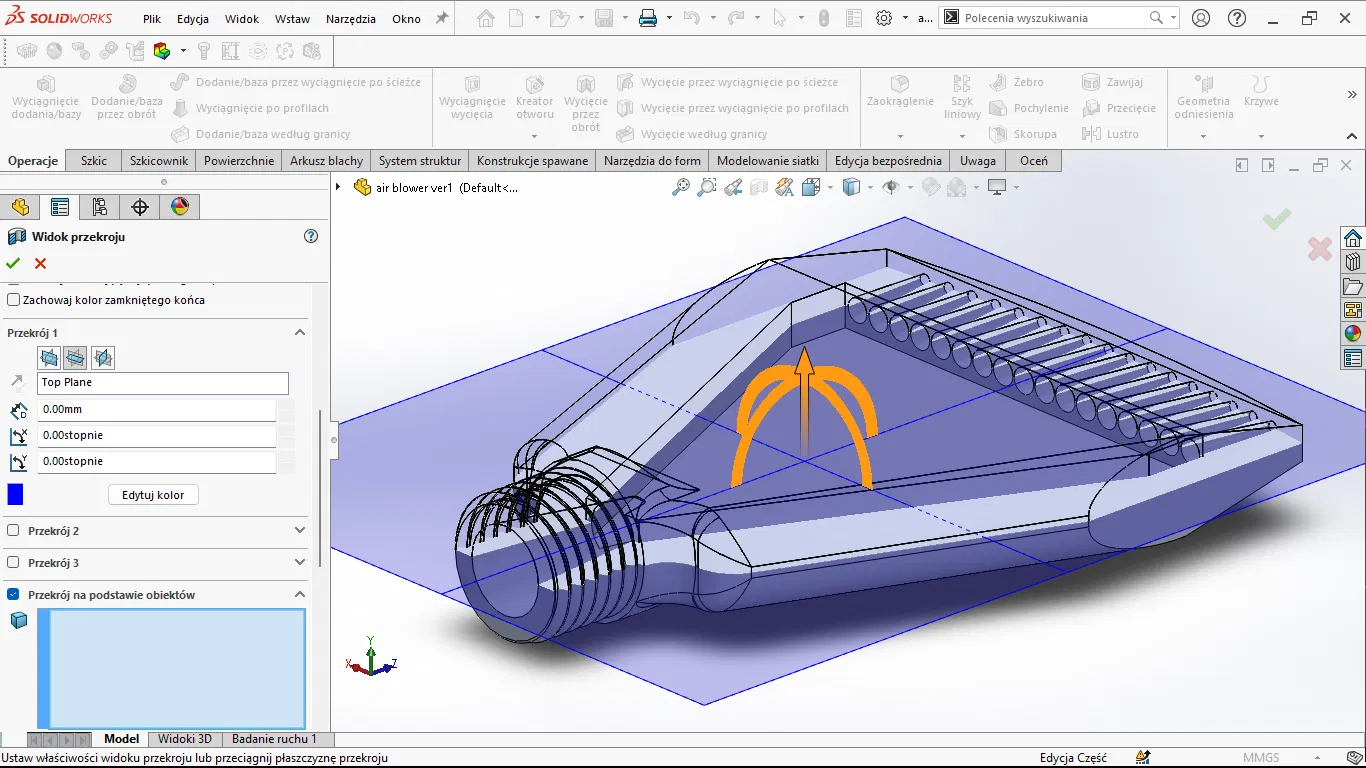Open the DisplayManager color sphere tab
Image resolution: width=1366 pixels, height=768 pixels.
(180, 207)
